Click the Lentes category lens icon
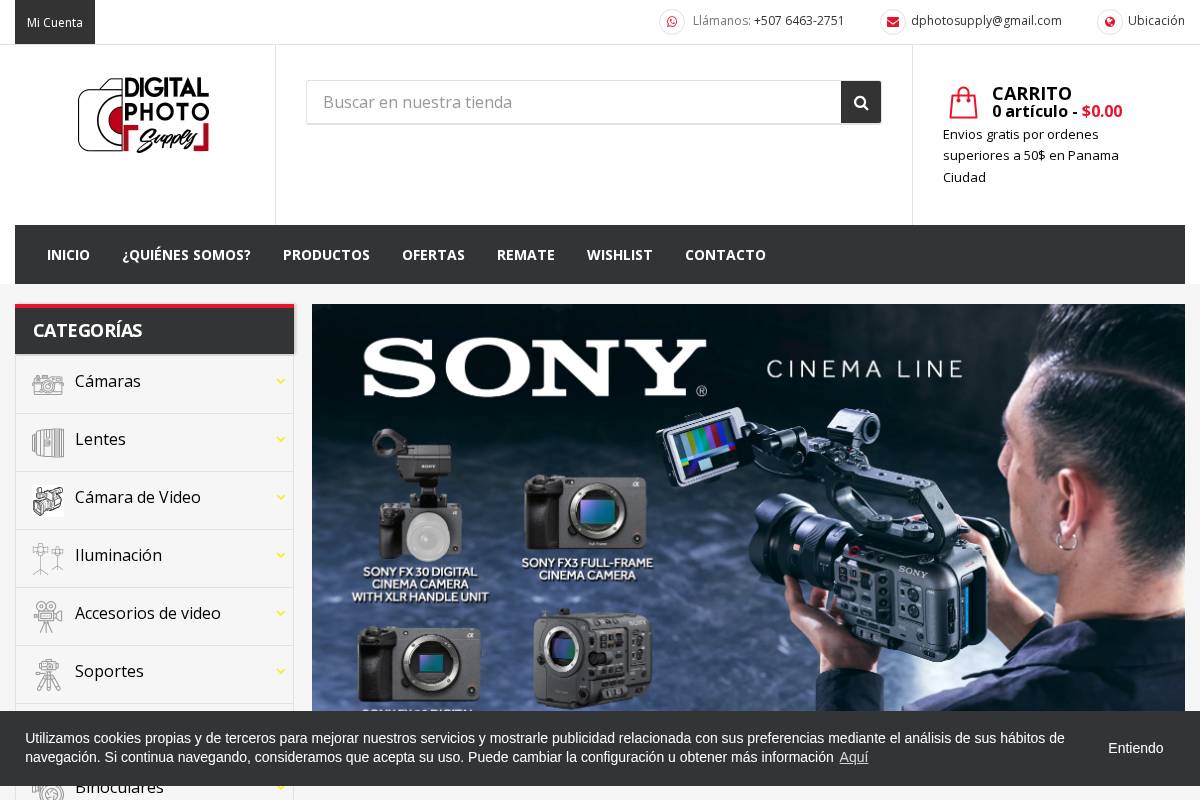 47,442
